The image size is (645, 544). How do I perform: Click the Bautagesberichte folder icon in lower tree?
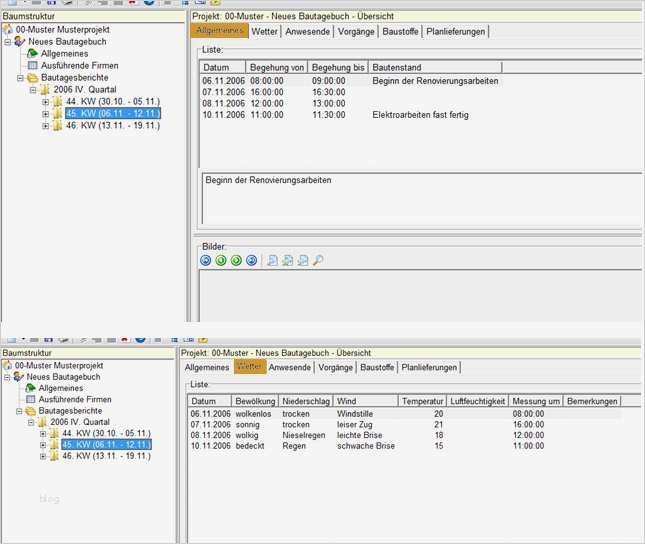tap(30, 411)
